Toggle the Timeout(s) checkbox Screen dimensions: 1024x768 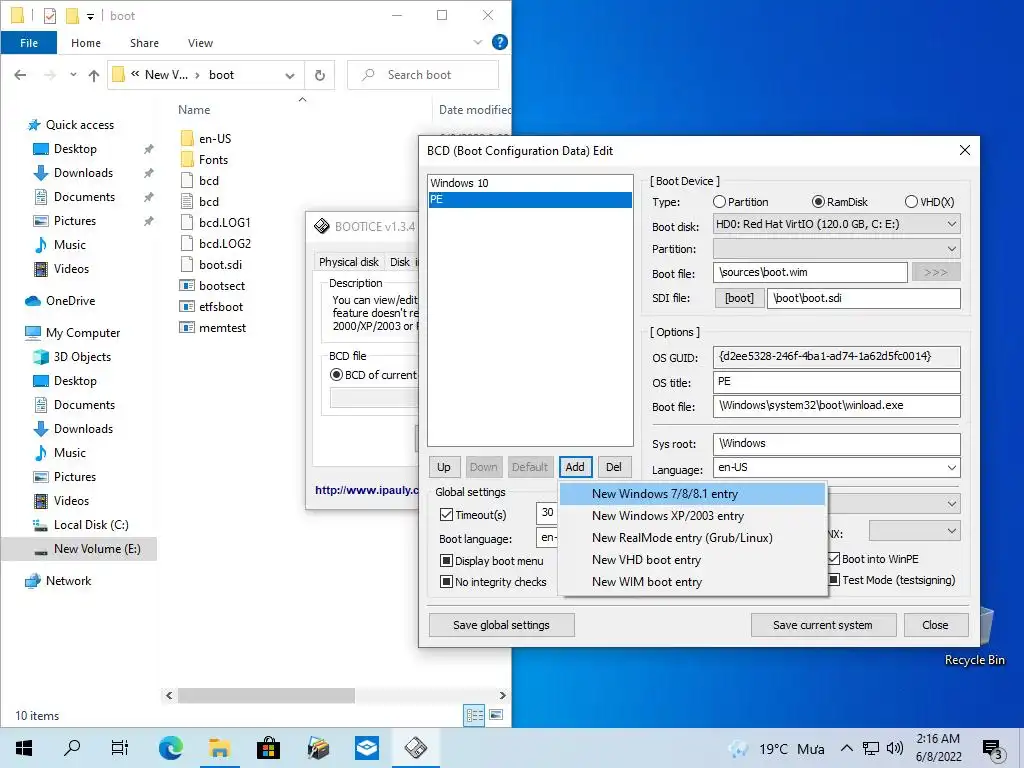[x=446, y=515]
